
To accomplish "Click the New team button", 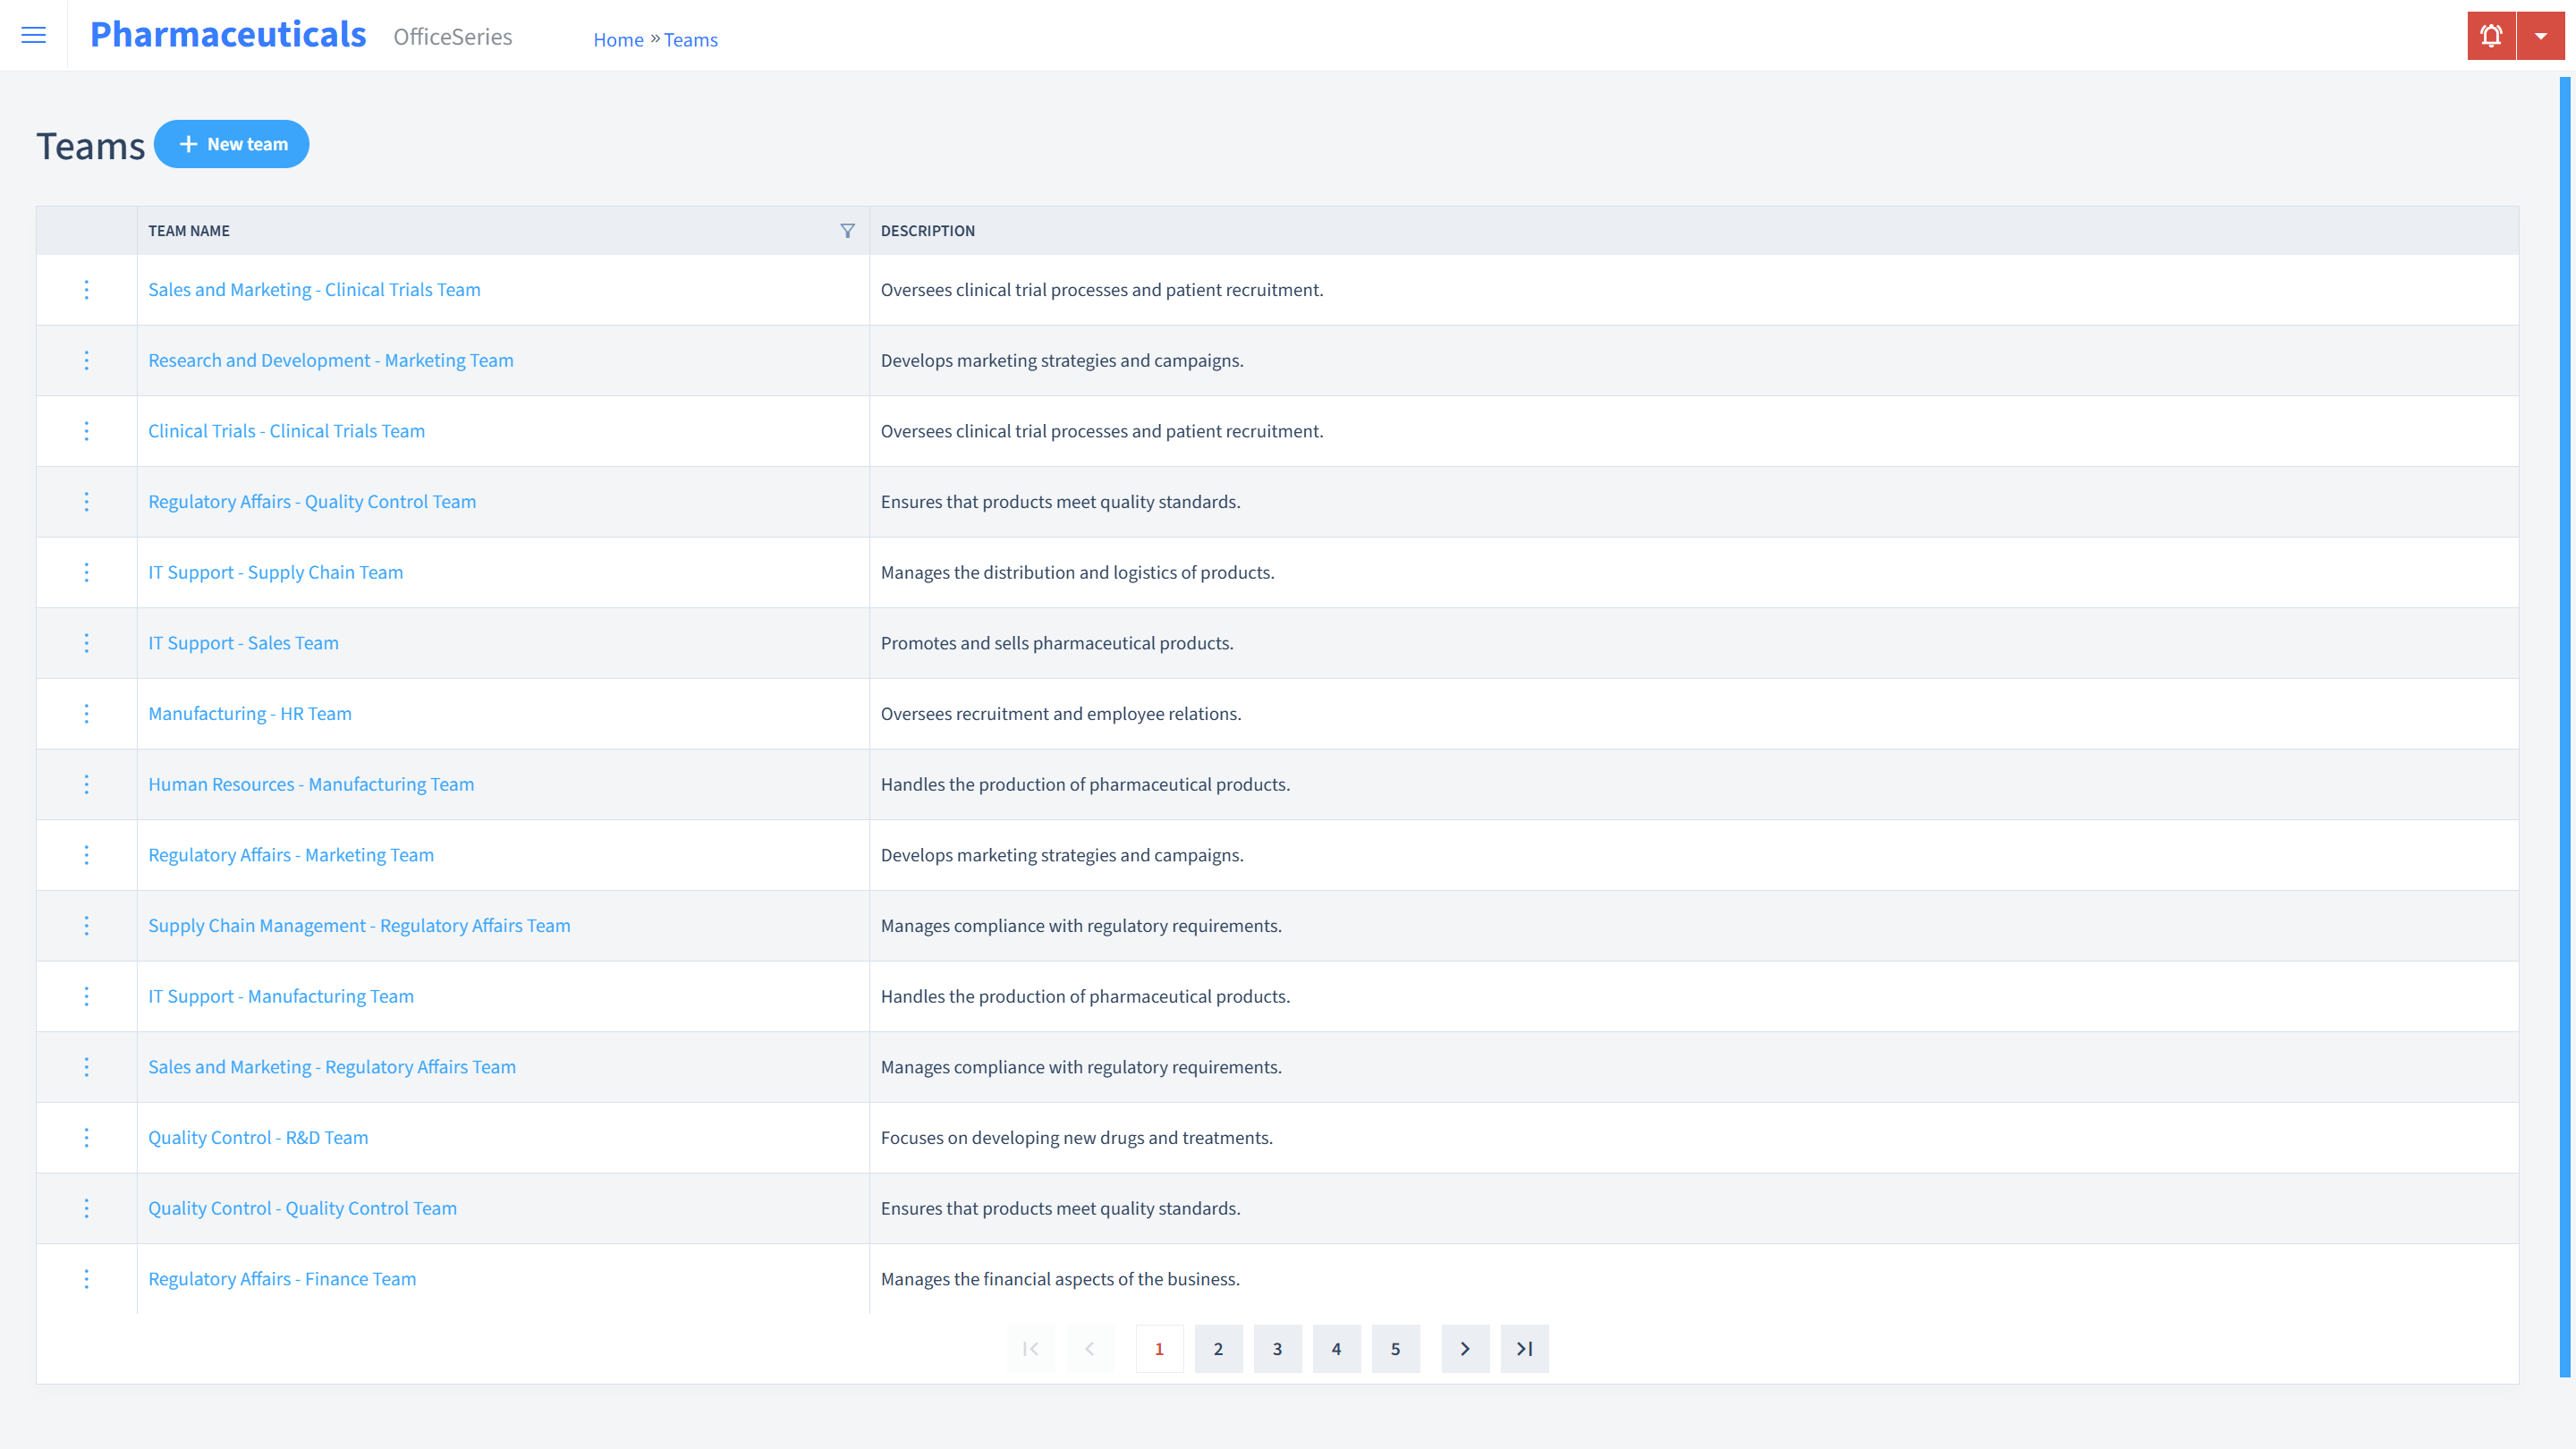I will 232,143.
